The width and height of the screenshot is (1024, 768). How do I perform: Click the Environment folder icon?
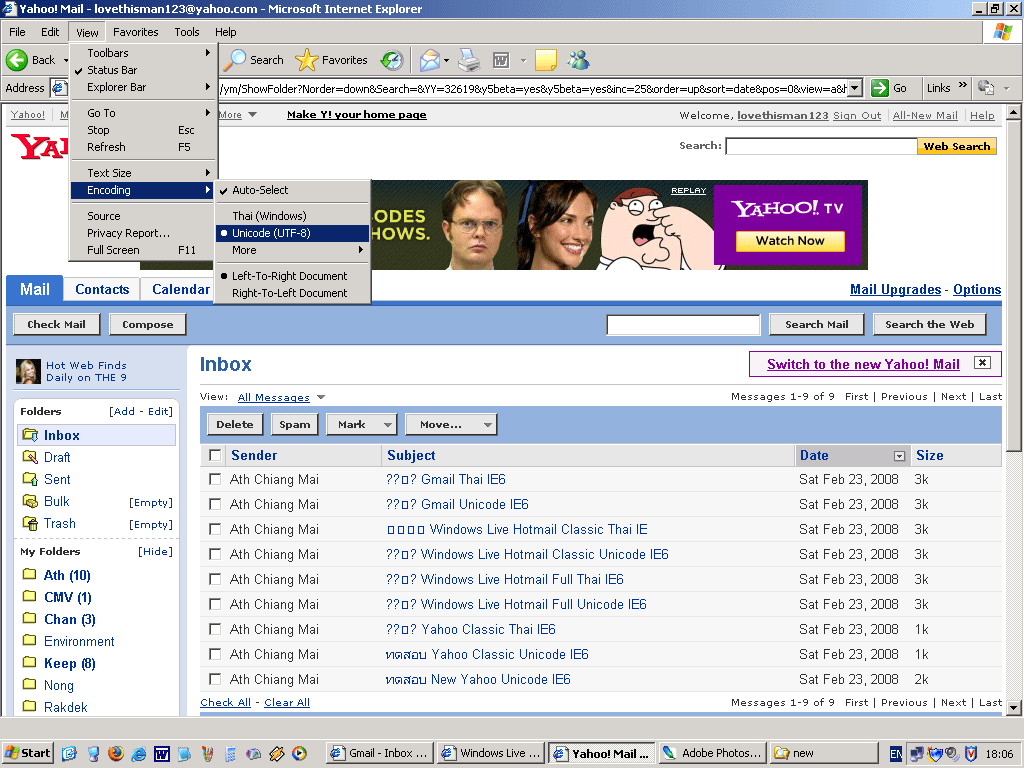(29, 640)
